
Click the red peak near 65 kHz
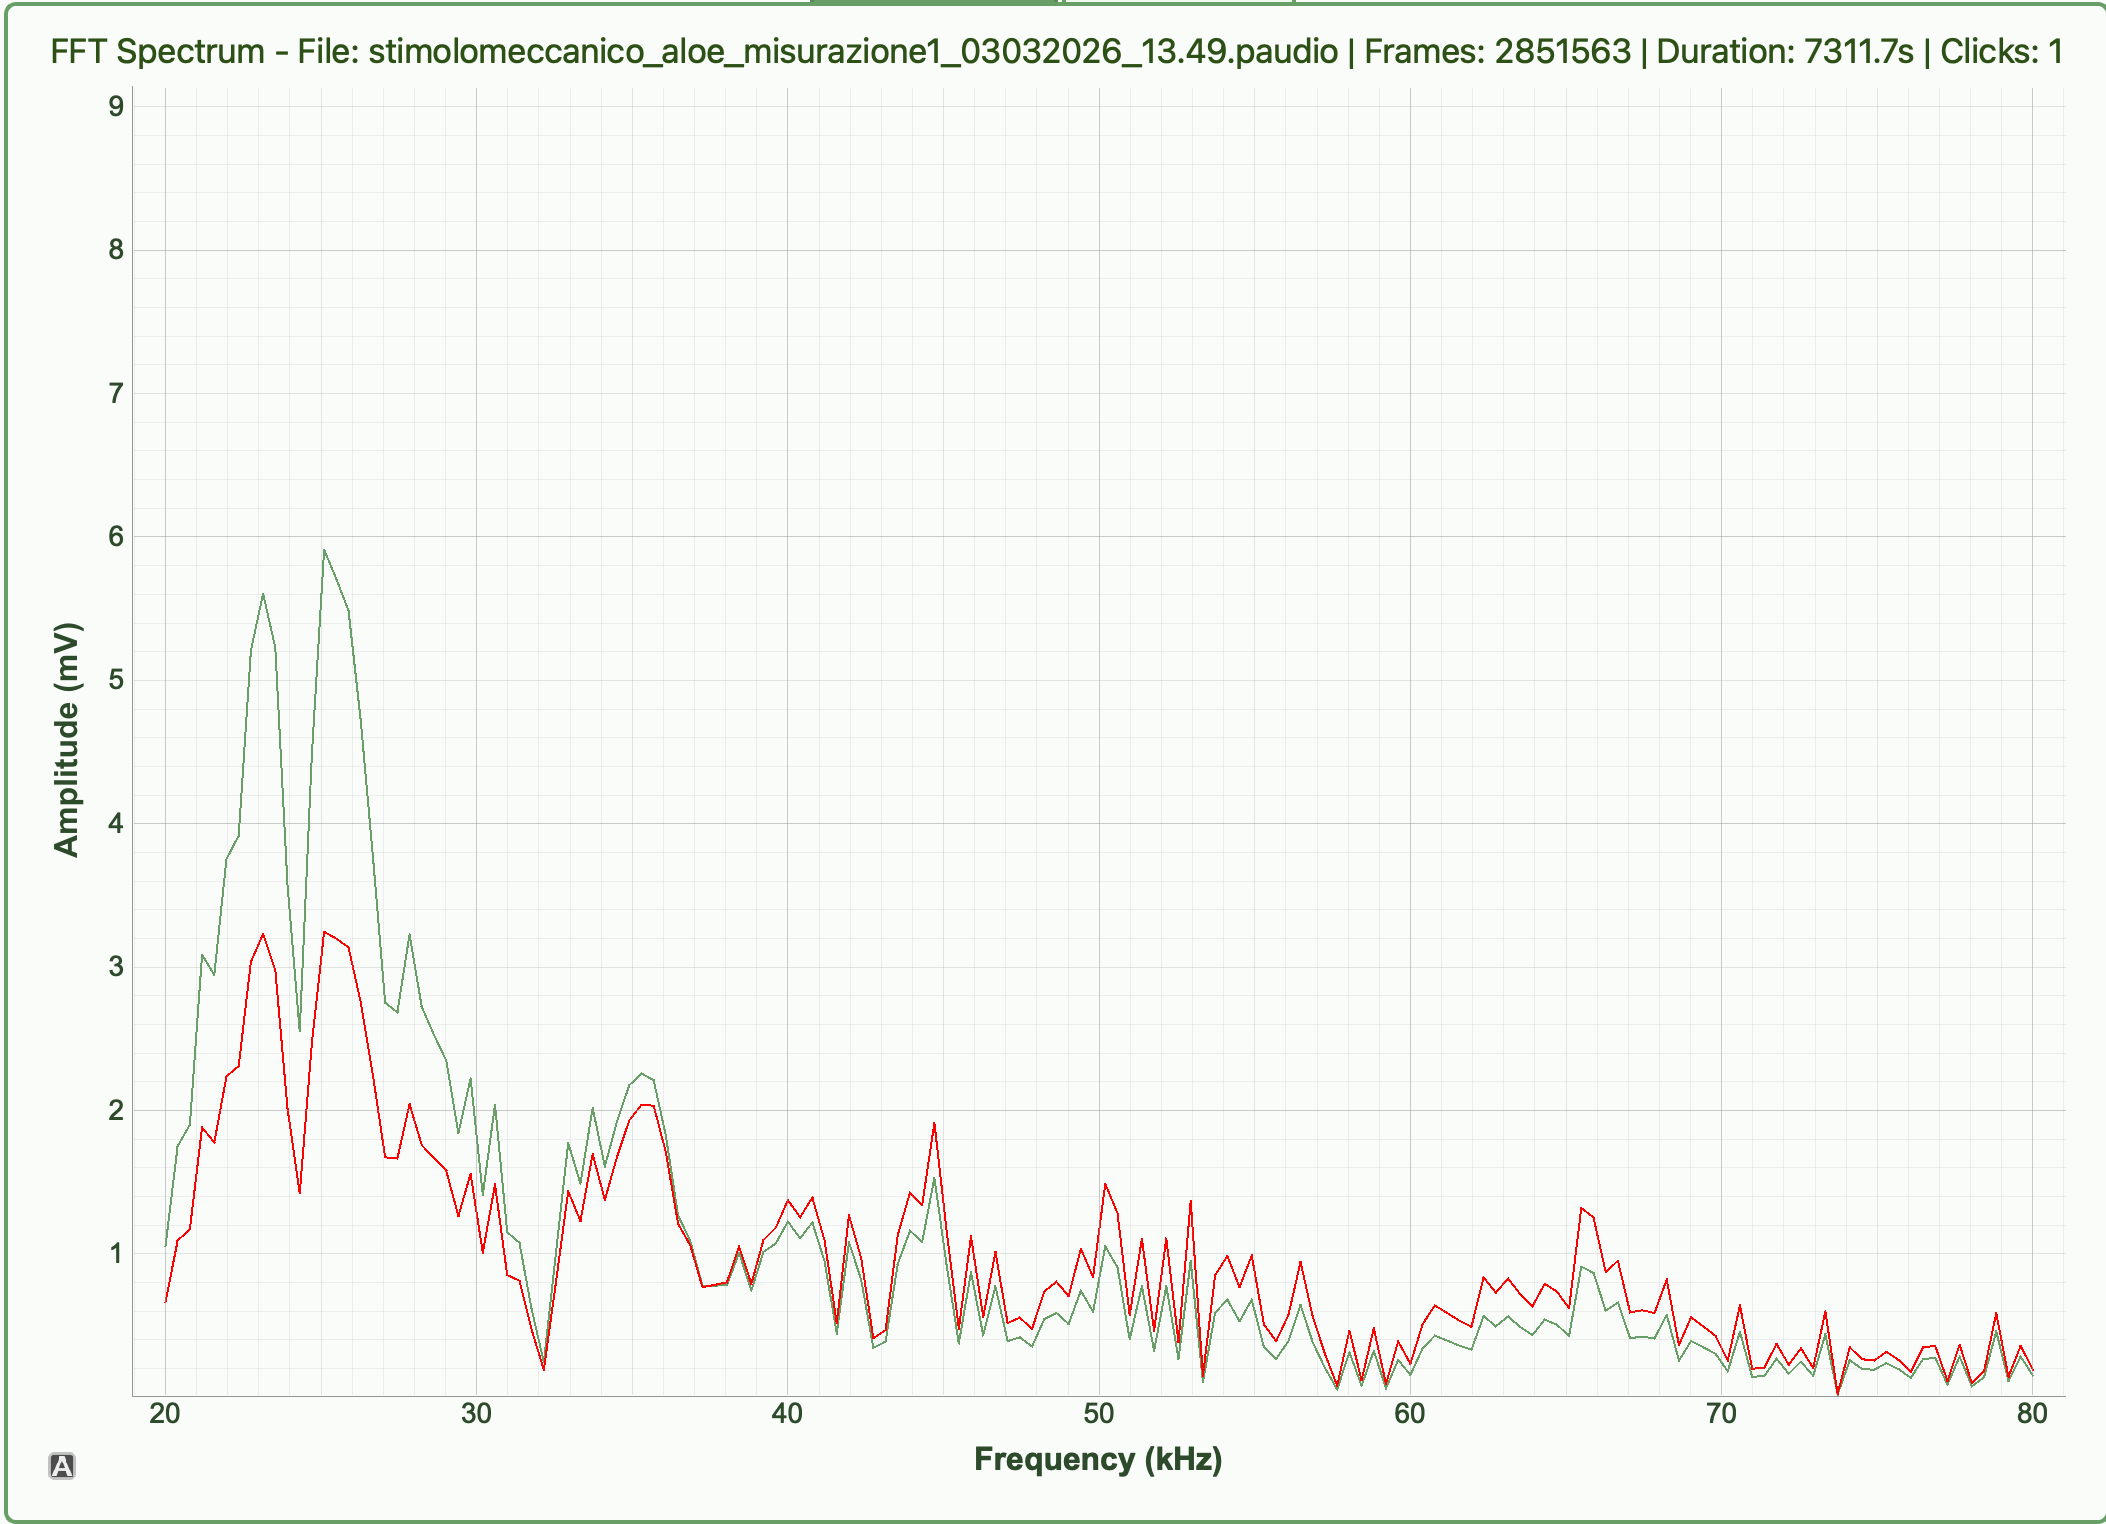point(1581,1208)
